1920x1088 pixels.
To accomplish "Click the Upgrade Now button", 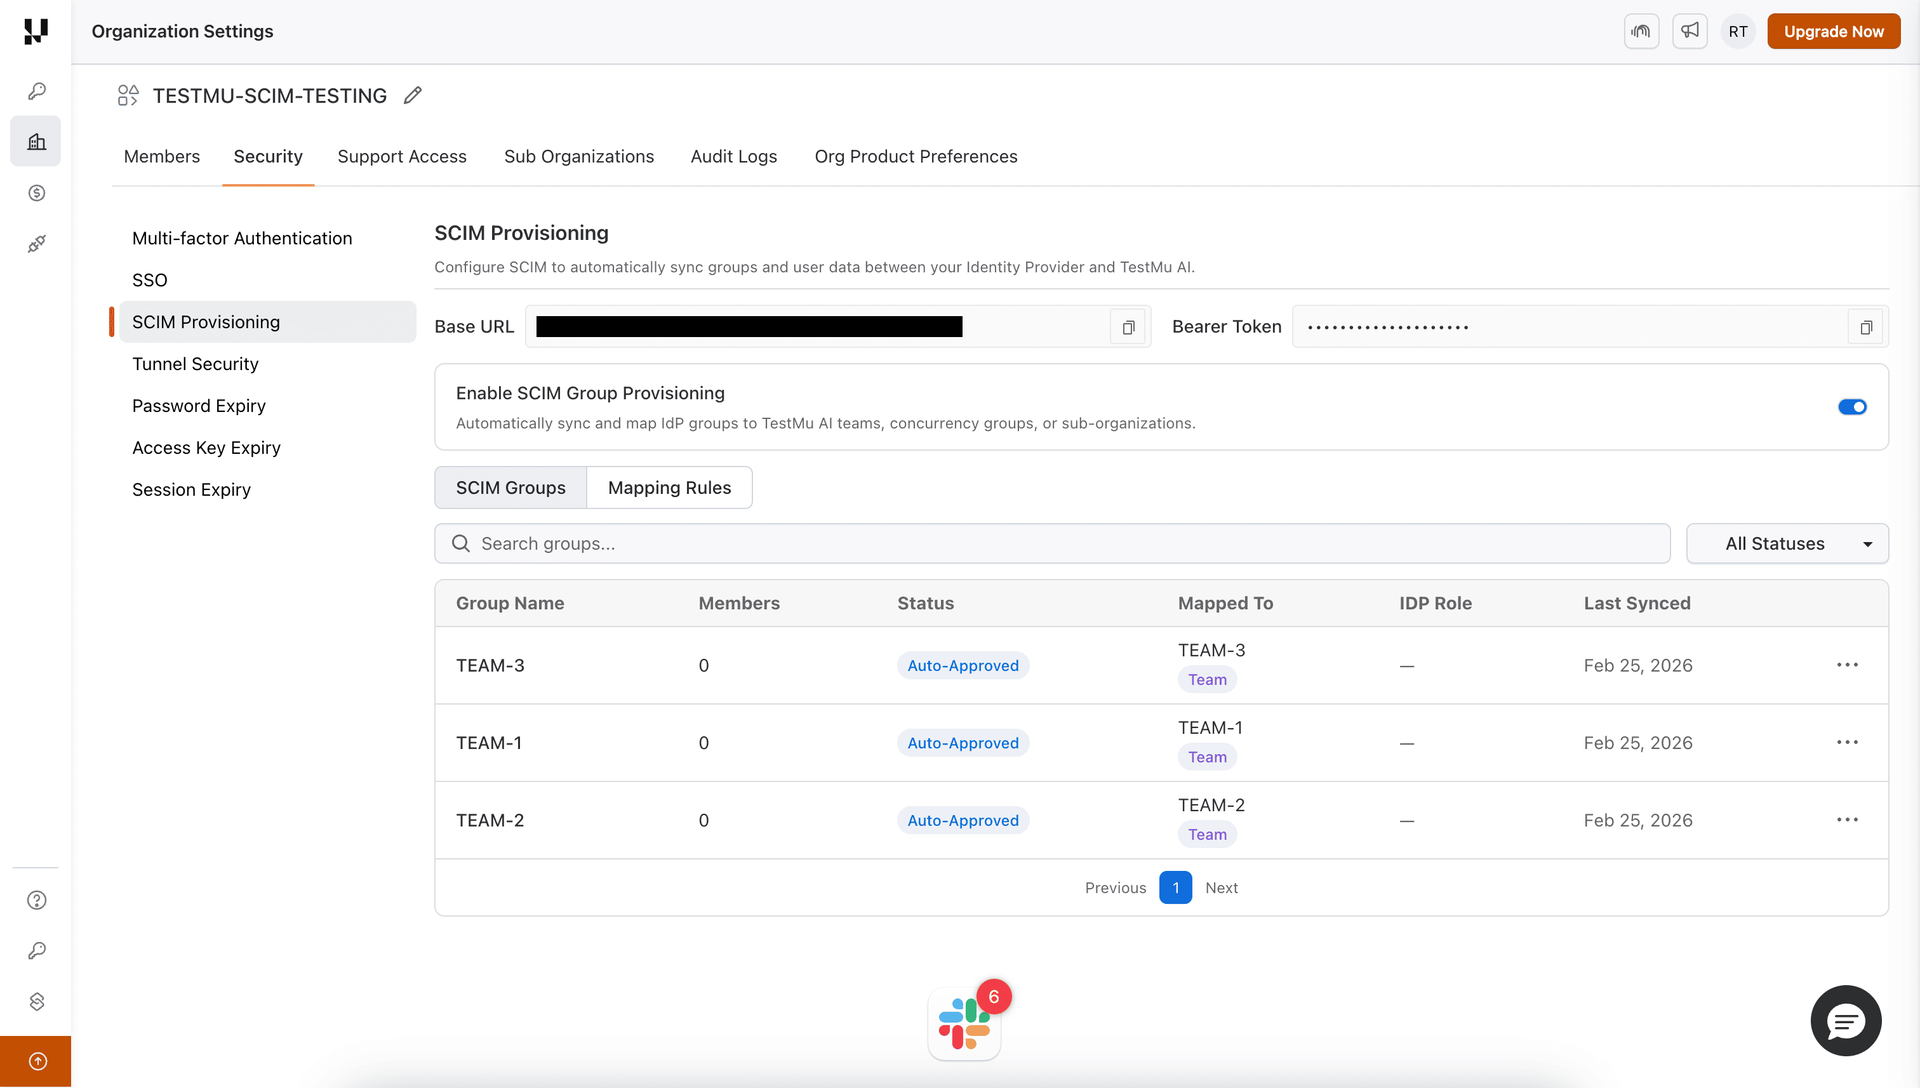I will [1833, 31].
